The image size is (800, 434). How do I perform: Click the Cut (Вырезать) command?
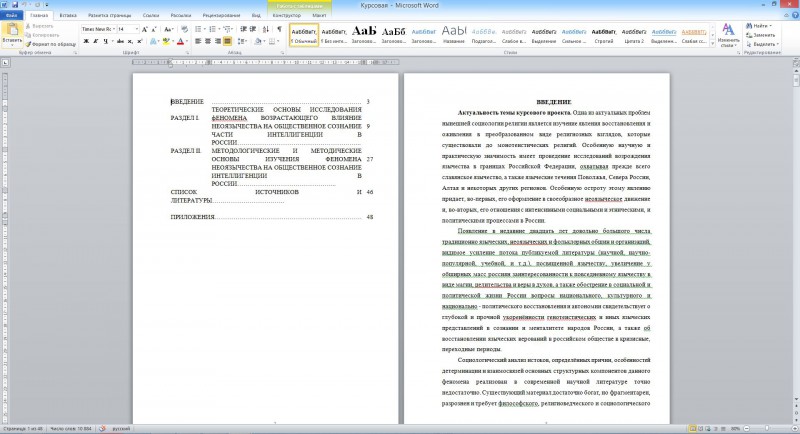point(39,26)
